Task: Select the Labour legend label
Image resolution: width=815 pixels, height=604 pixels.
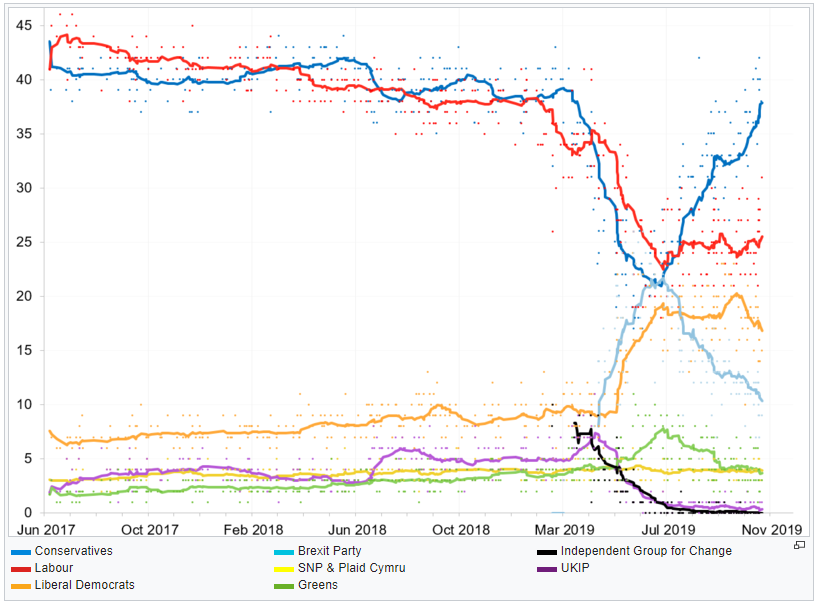Action: click(x=54, y=568)
